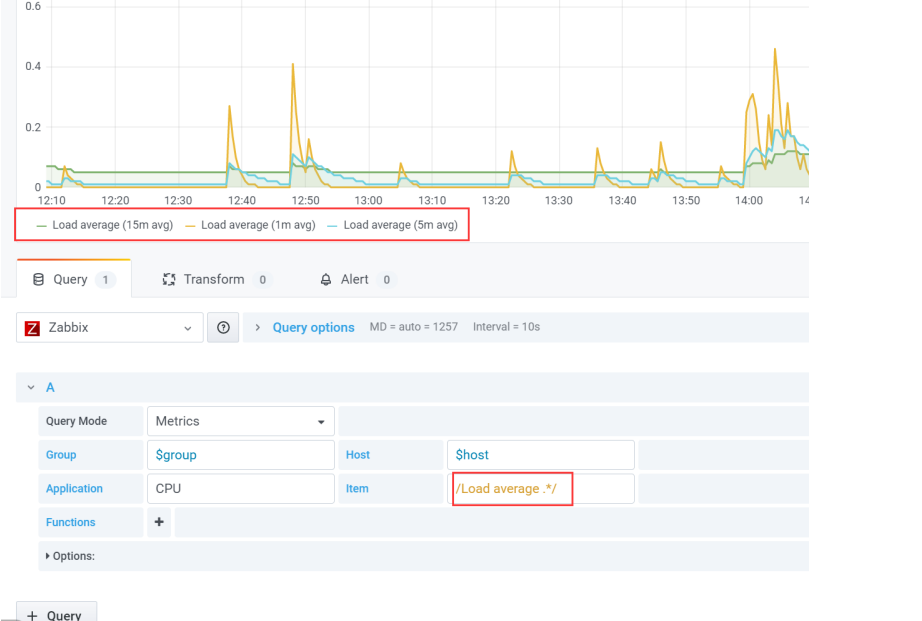Toggle Load average (5m avg) legend series
This screenshot has width=922, height=621.
400,225
